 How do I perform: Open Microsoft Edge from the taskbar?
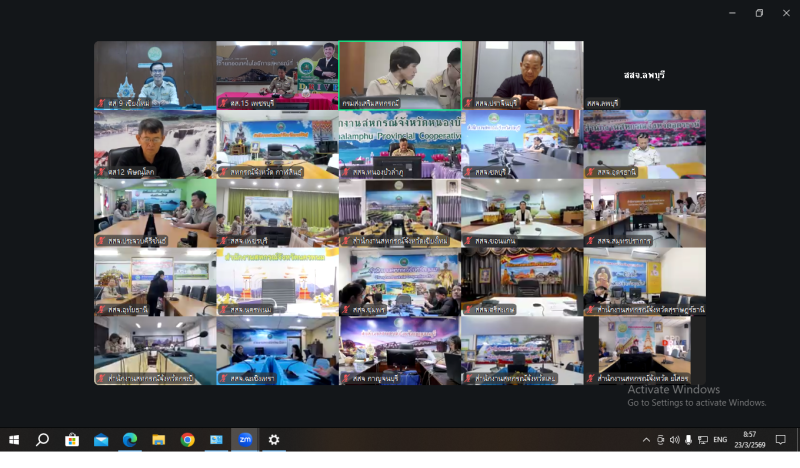[129, 439]
